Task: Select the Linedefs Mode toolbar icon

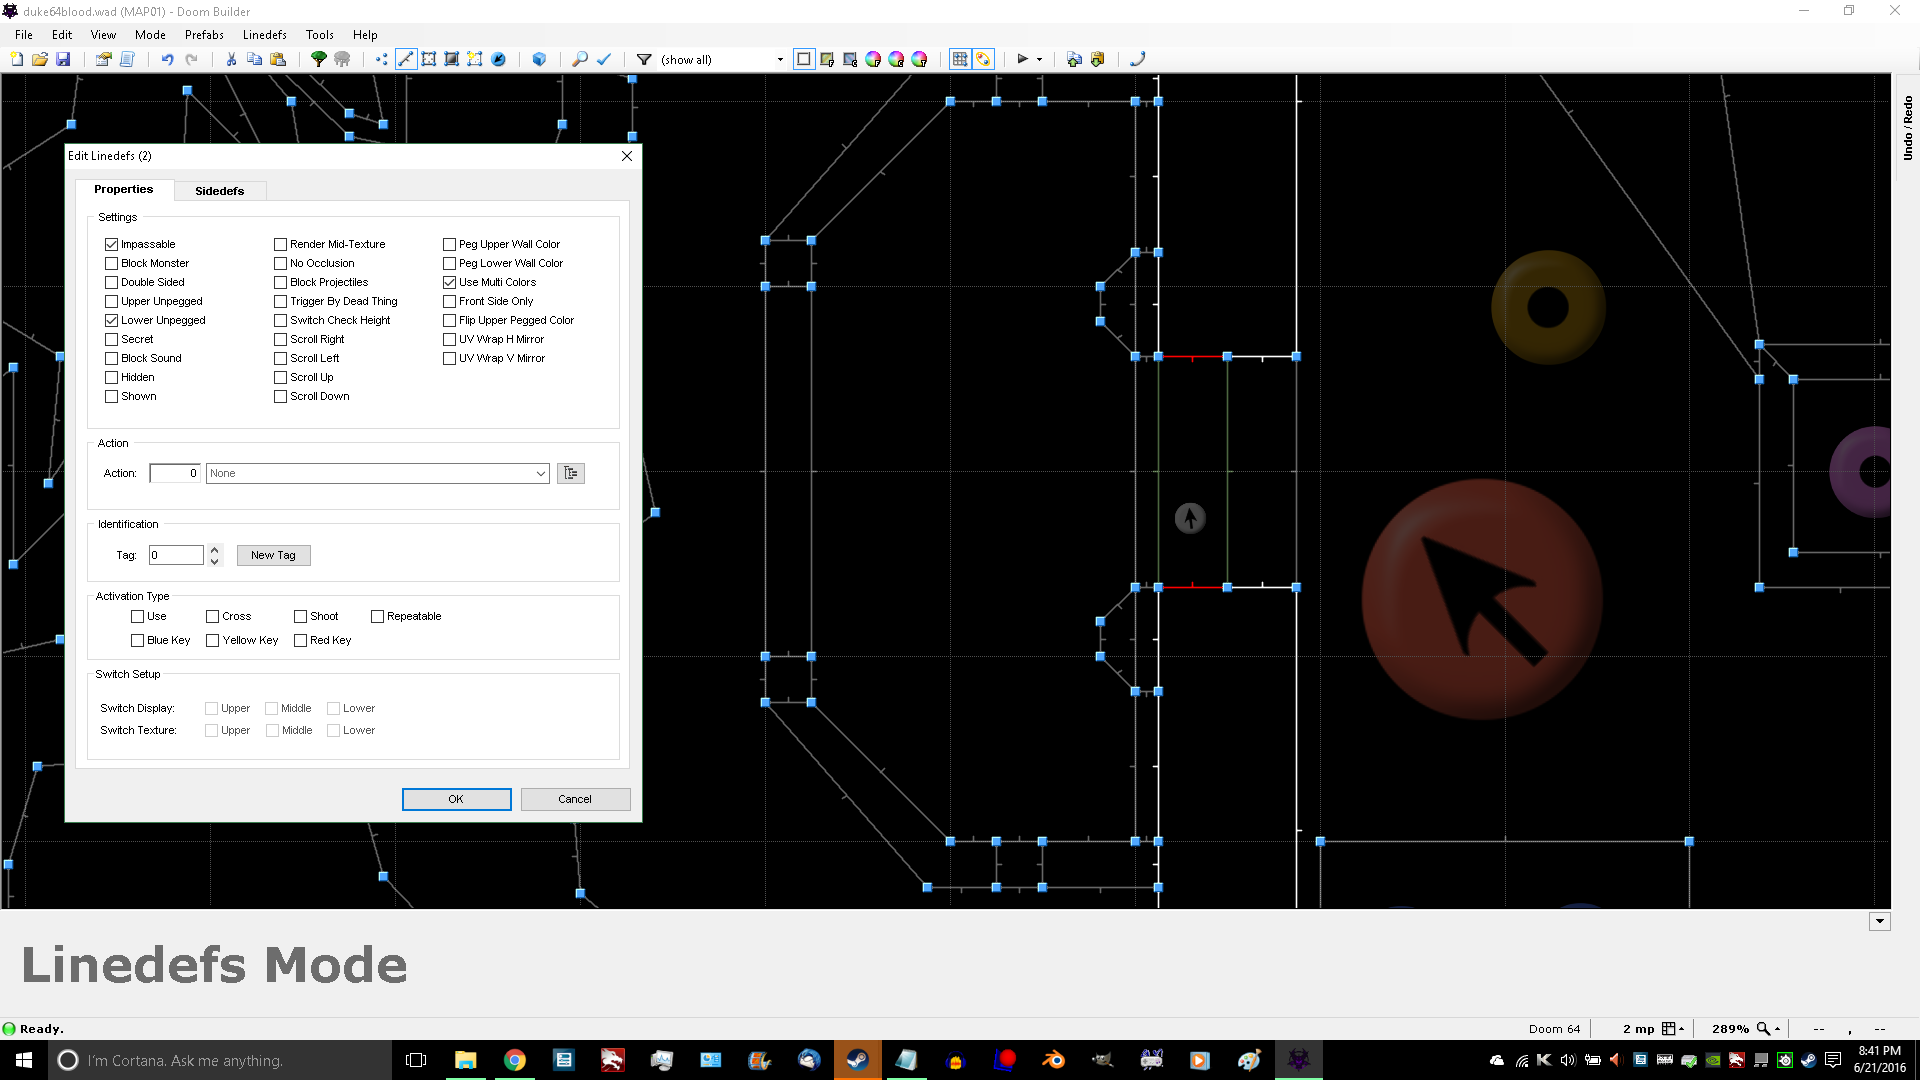Action: (405, 60)
